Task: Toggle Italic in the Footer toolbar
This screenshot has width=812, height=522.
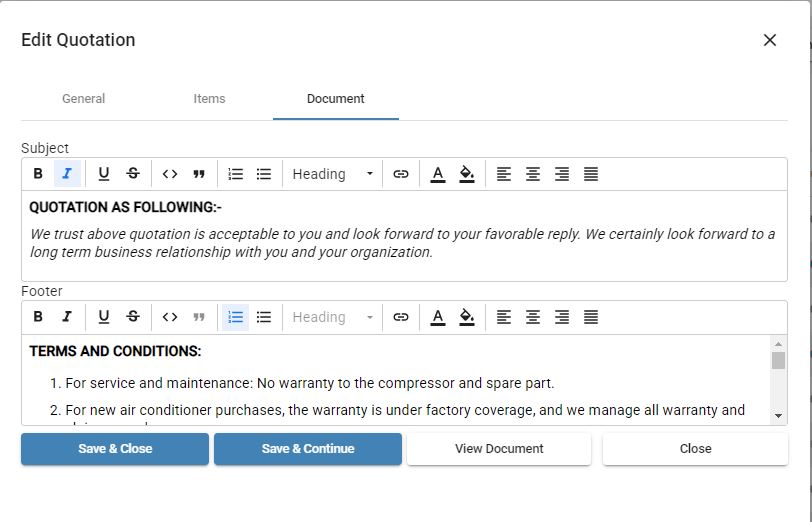Action: click(x=67, y=317)
